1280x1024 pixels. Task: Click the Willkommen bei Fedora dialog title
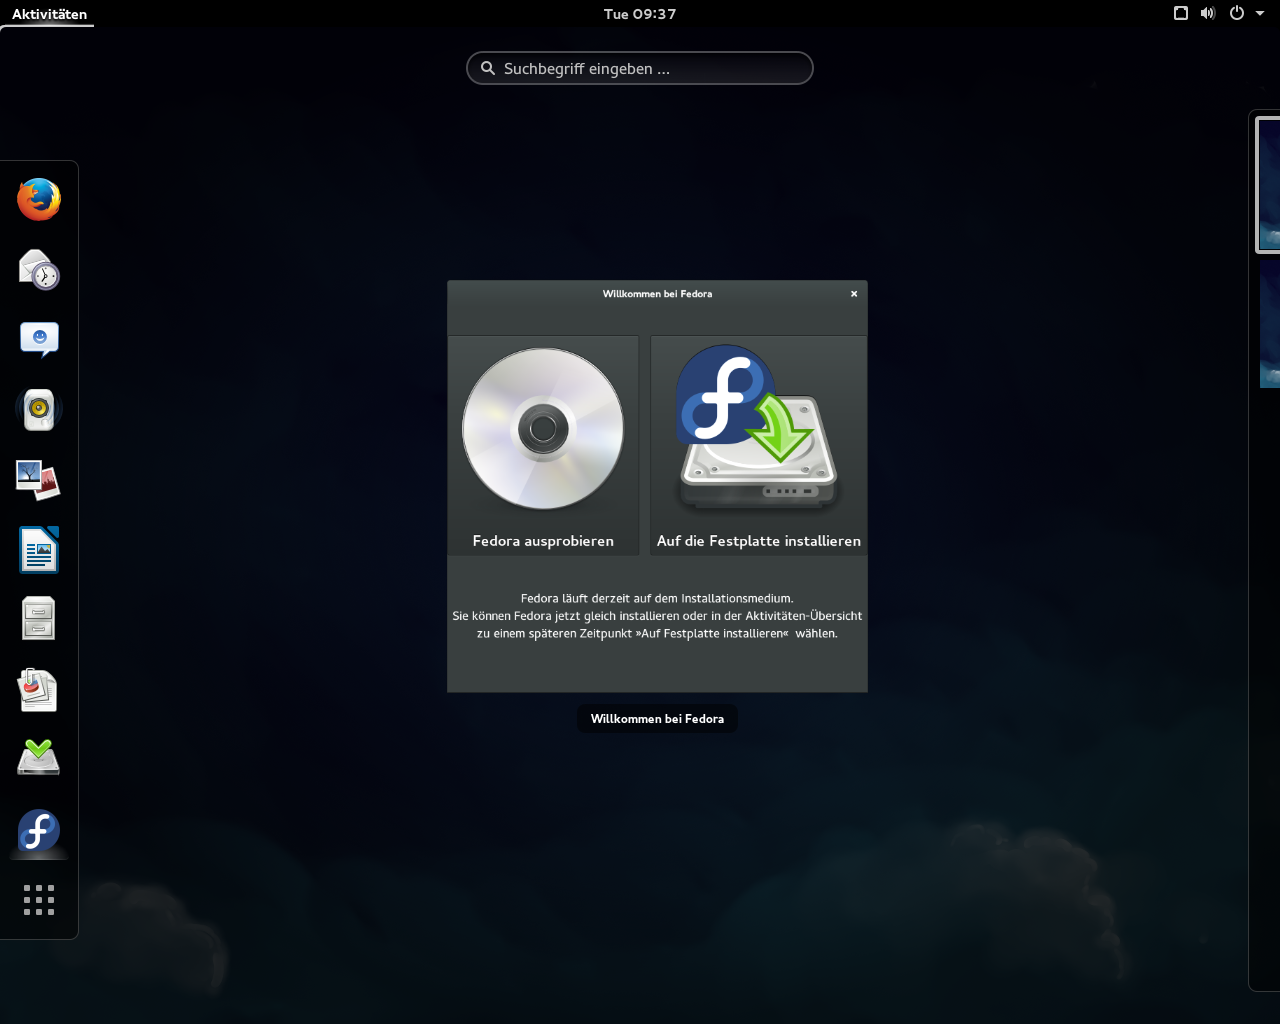coord(657,294)
